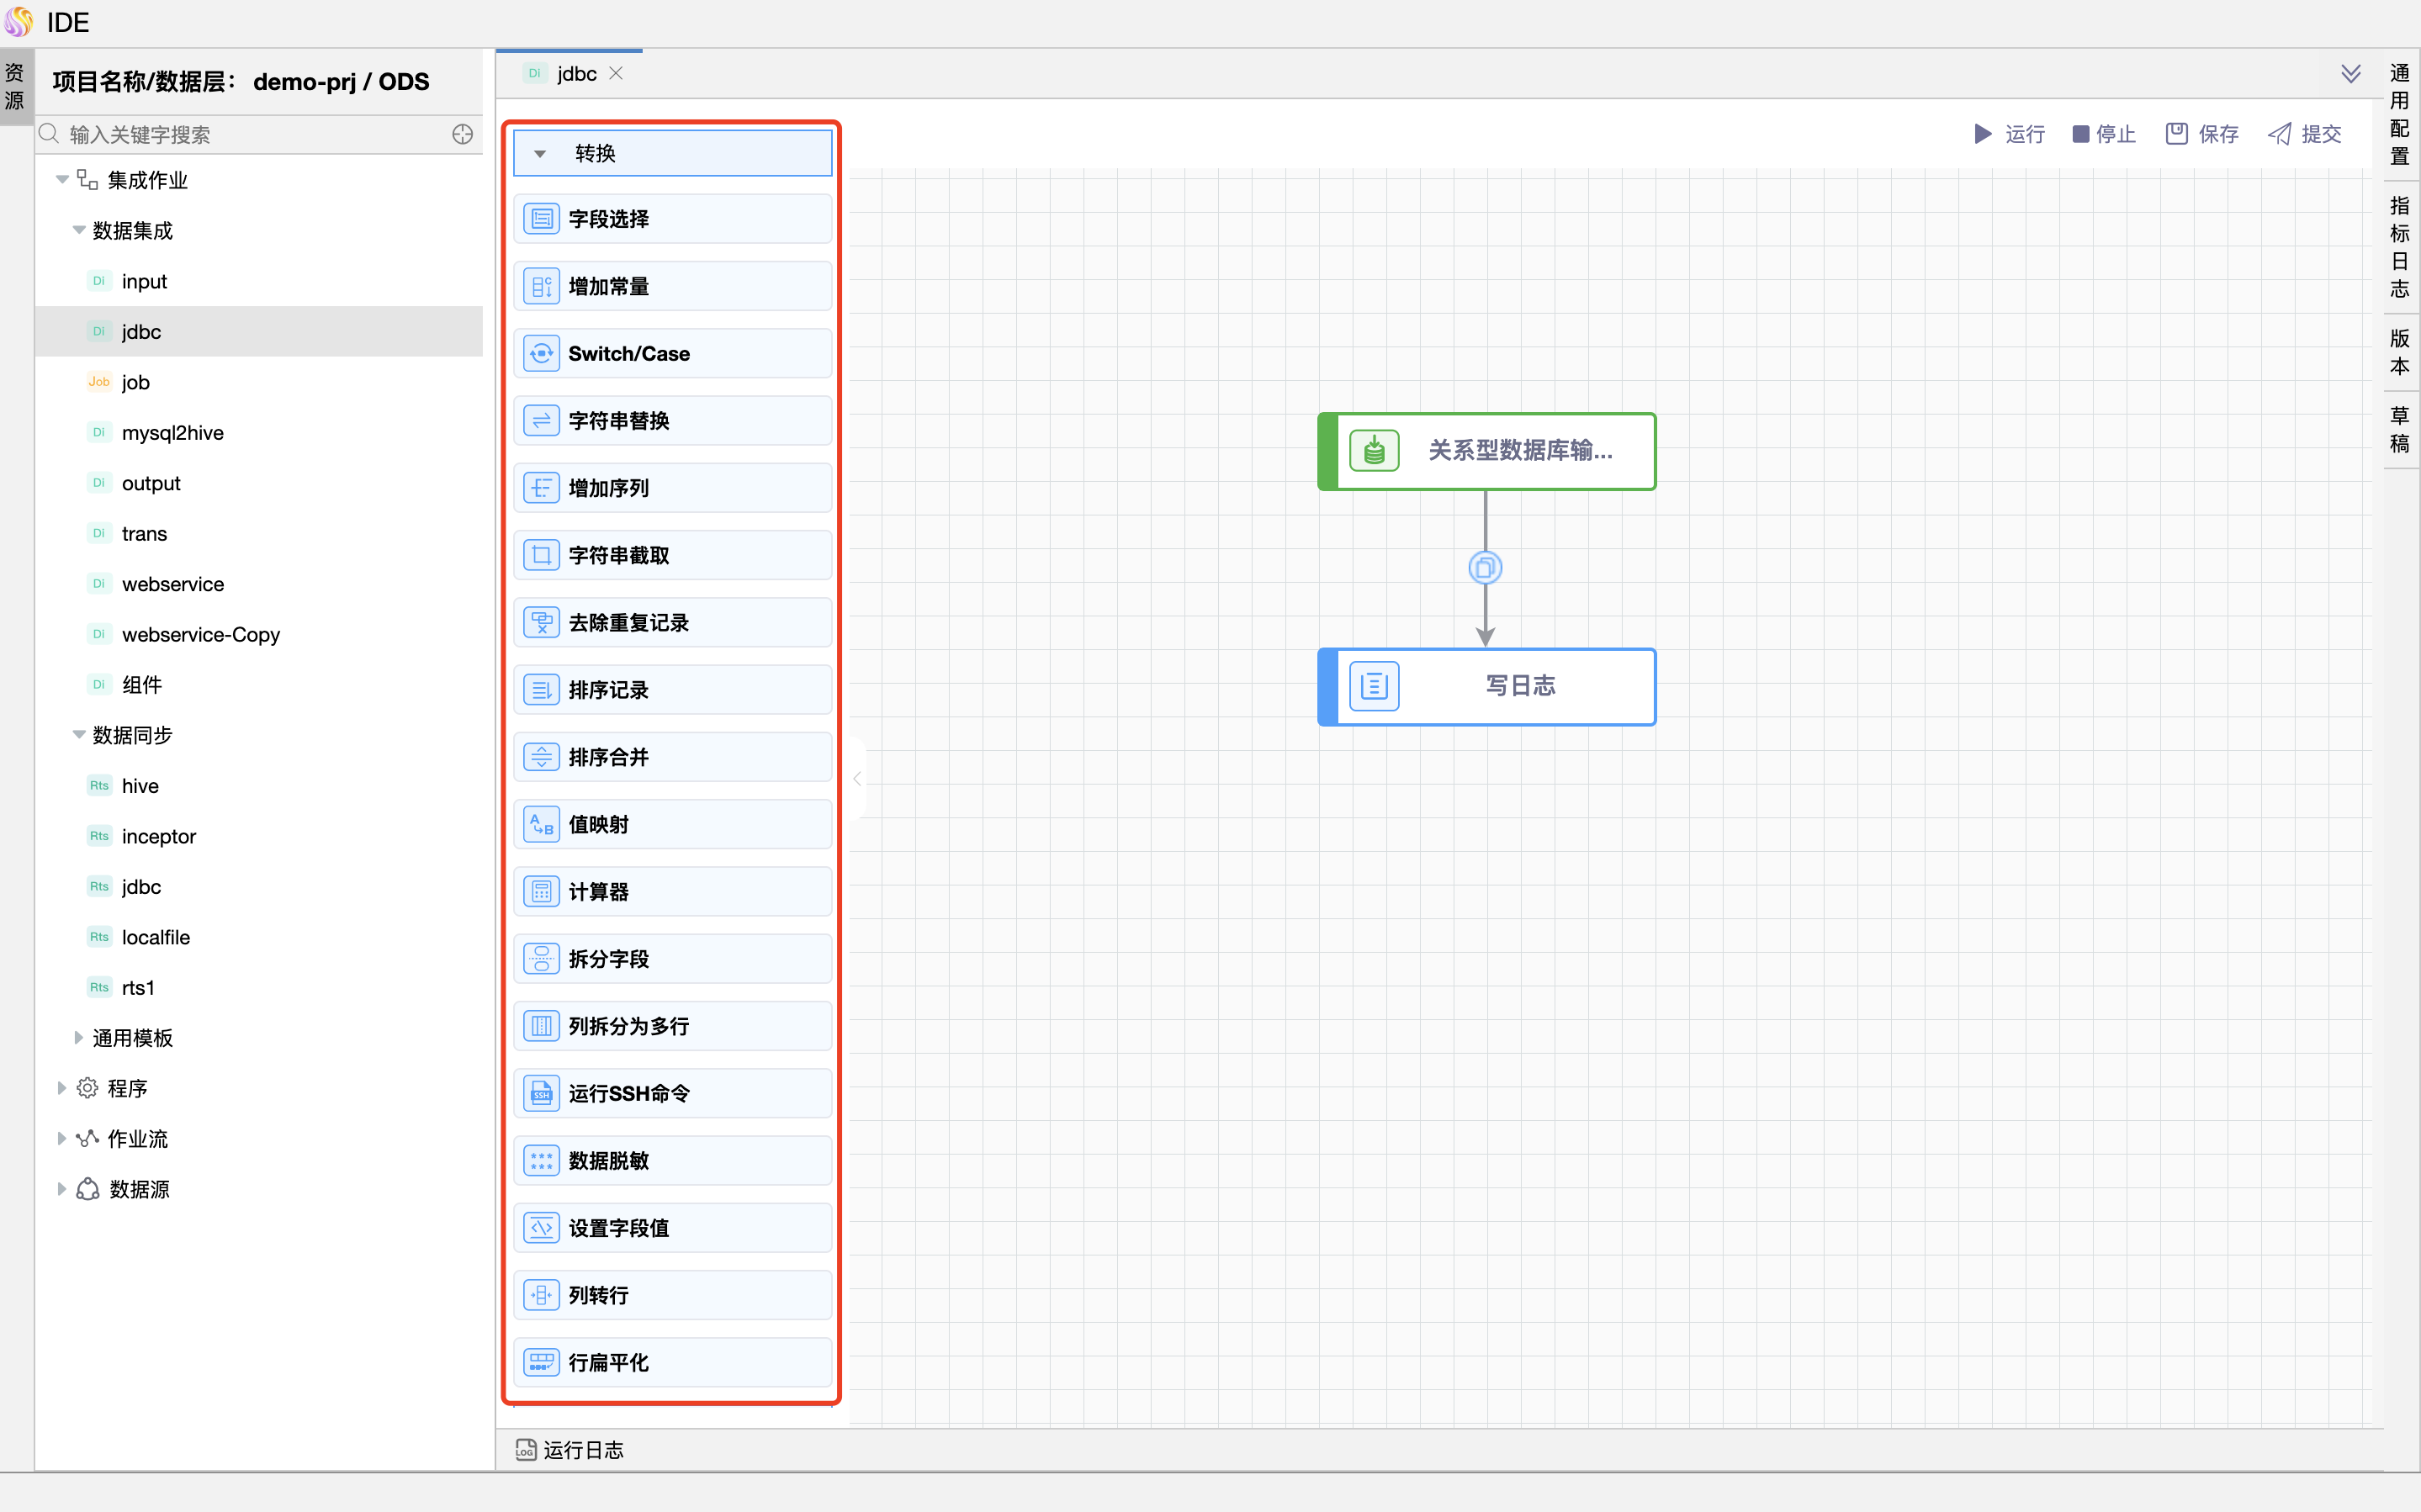Collapse the 转换 component category
Screen dimensions: 2421x1512
click(540, 154)
